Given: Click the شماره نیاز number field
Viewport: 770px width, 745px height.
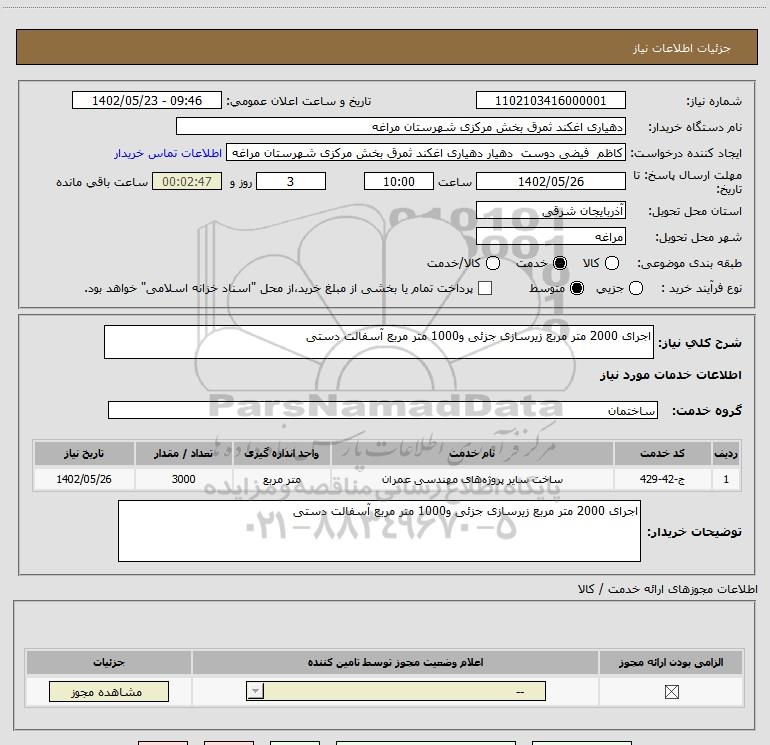Looking at the screenshot, I should tap(550, 100).
